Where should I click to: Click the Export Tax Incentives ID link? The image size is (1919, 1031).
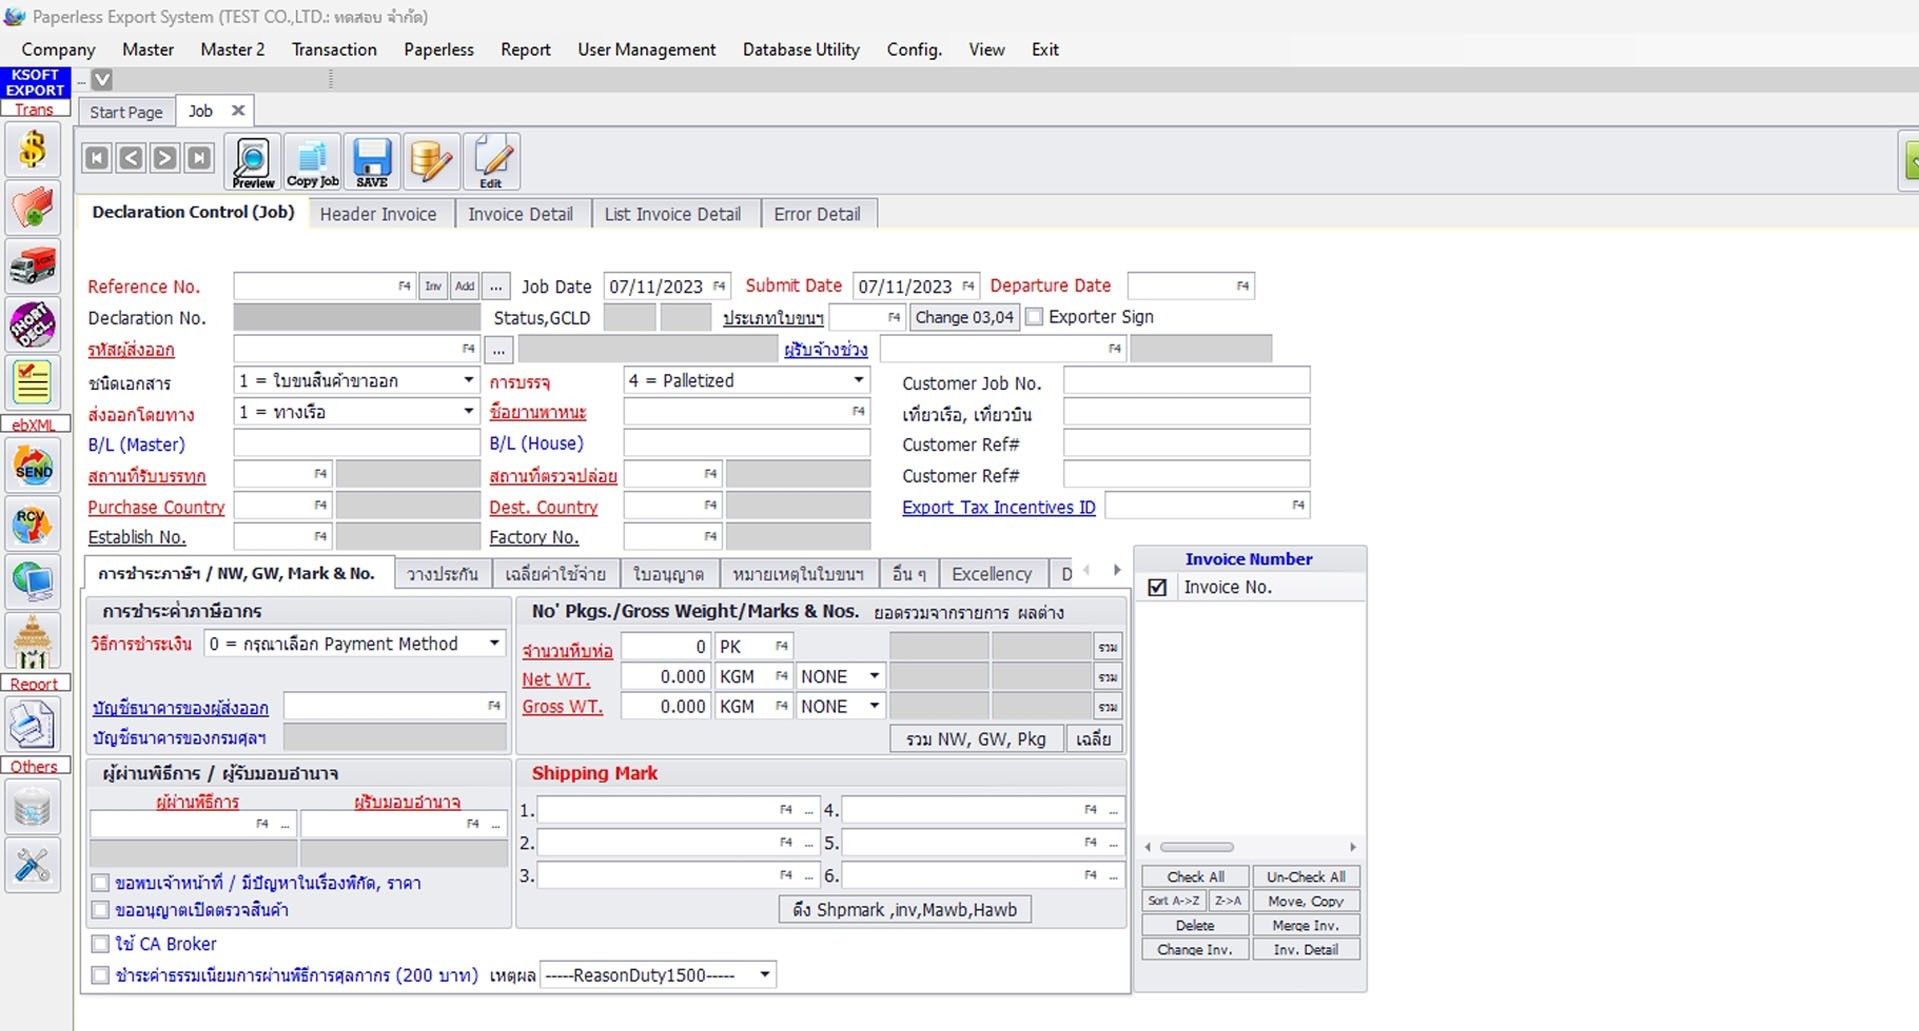[997, 507]
